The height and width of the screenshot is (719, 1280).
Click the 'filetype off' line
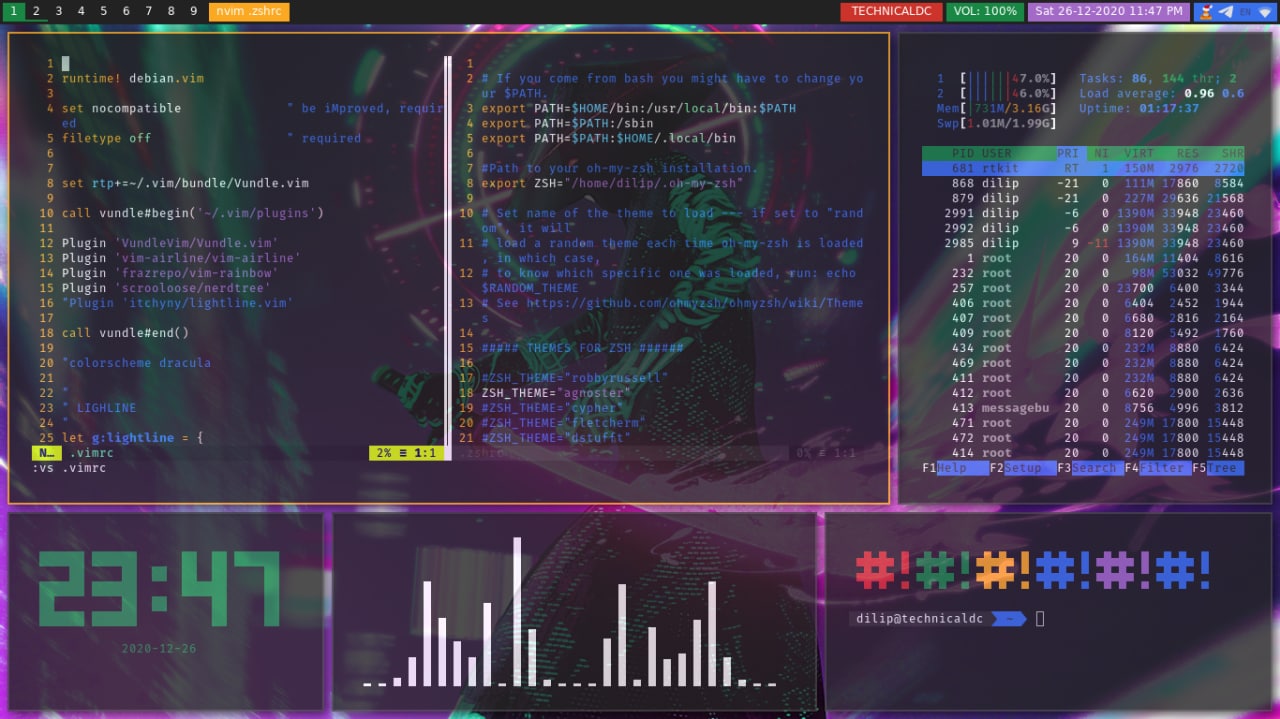(x=106, y=138)
